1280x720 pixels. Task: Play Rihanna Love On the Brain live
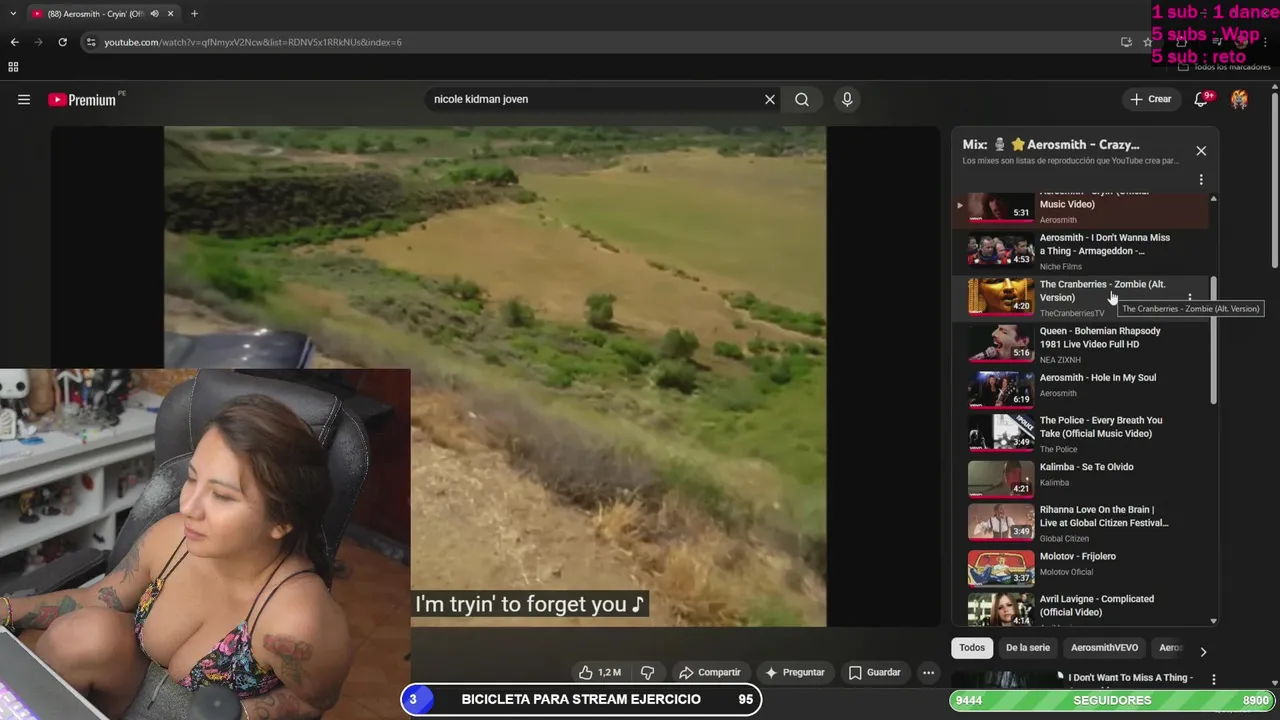tap(1104, 516)
